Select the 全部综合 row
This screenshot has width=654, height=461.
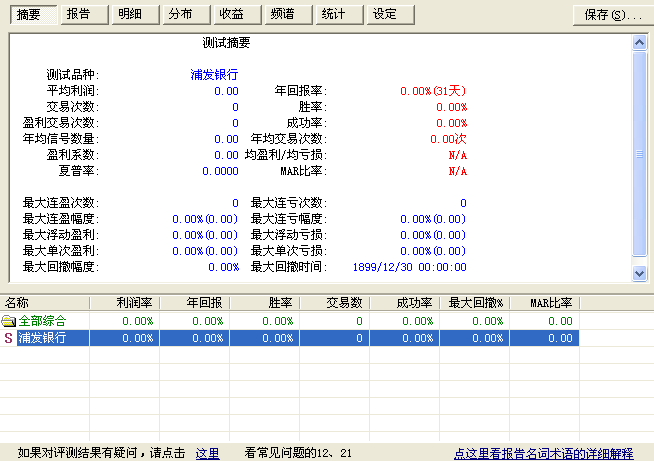click(x=45, y=321)
